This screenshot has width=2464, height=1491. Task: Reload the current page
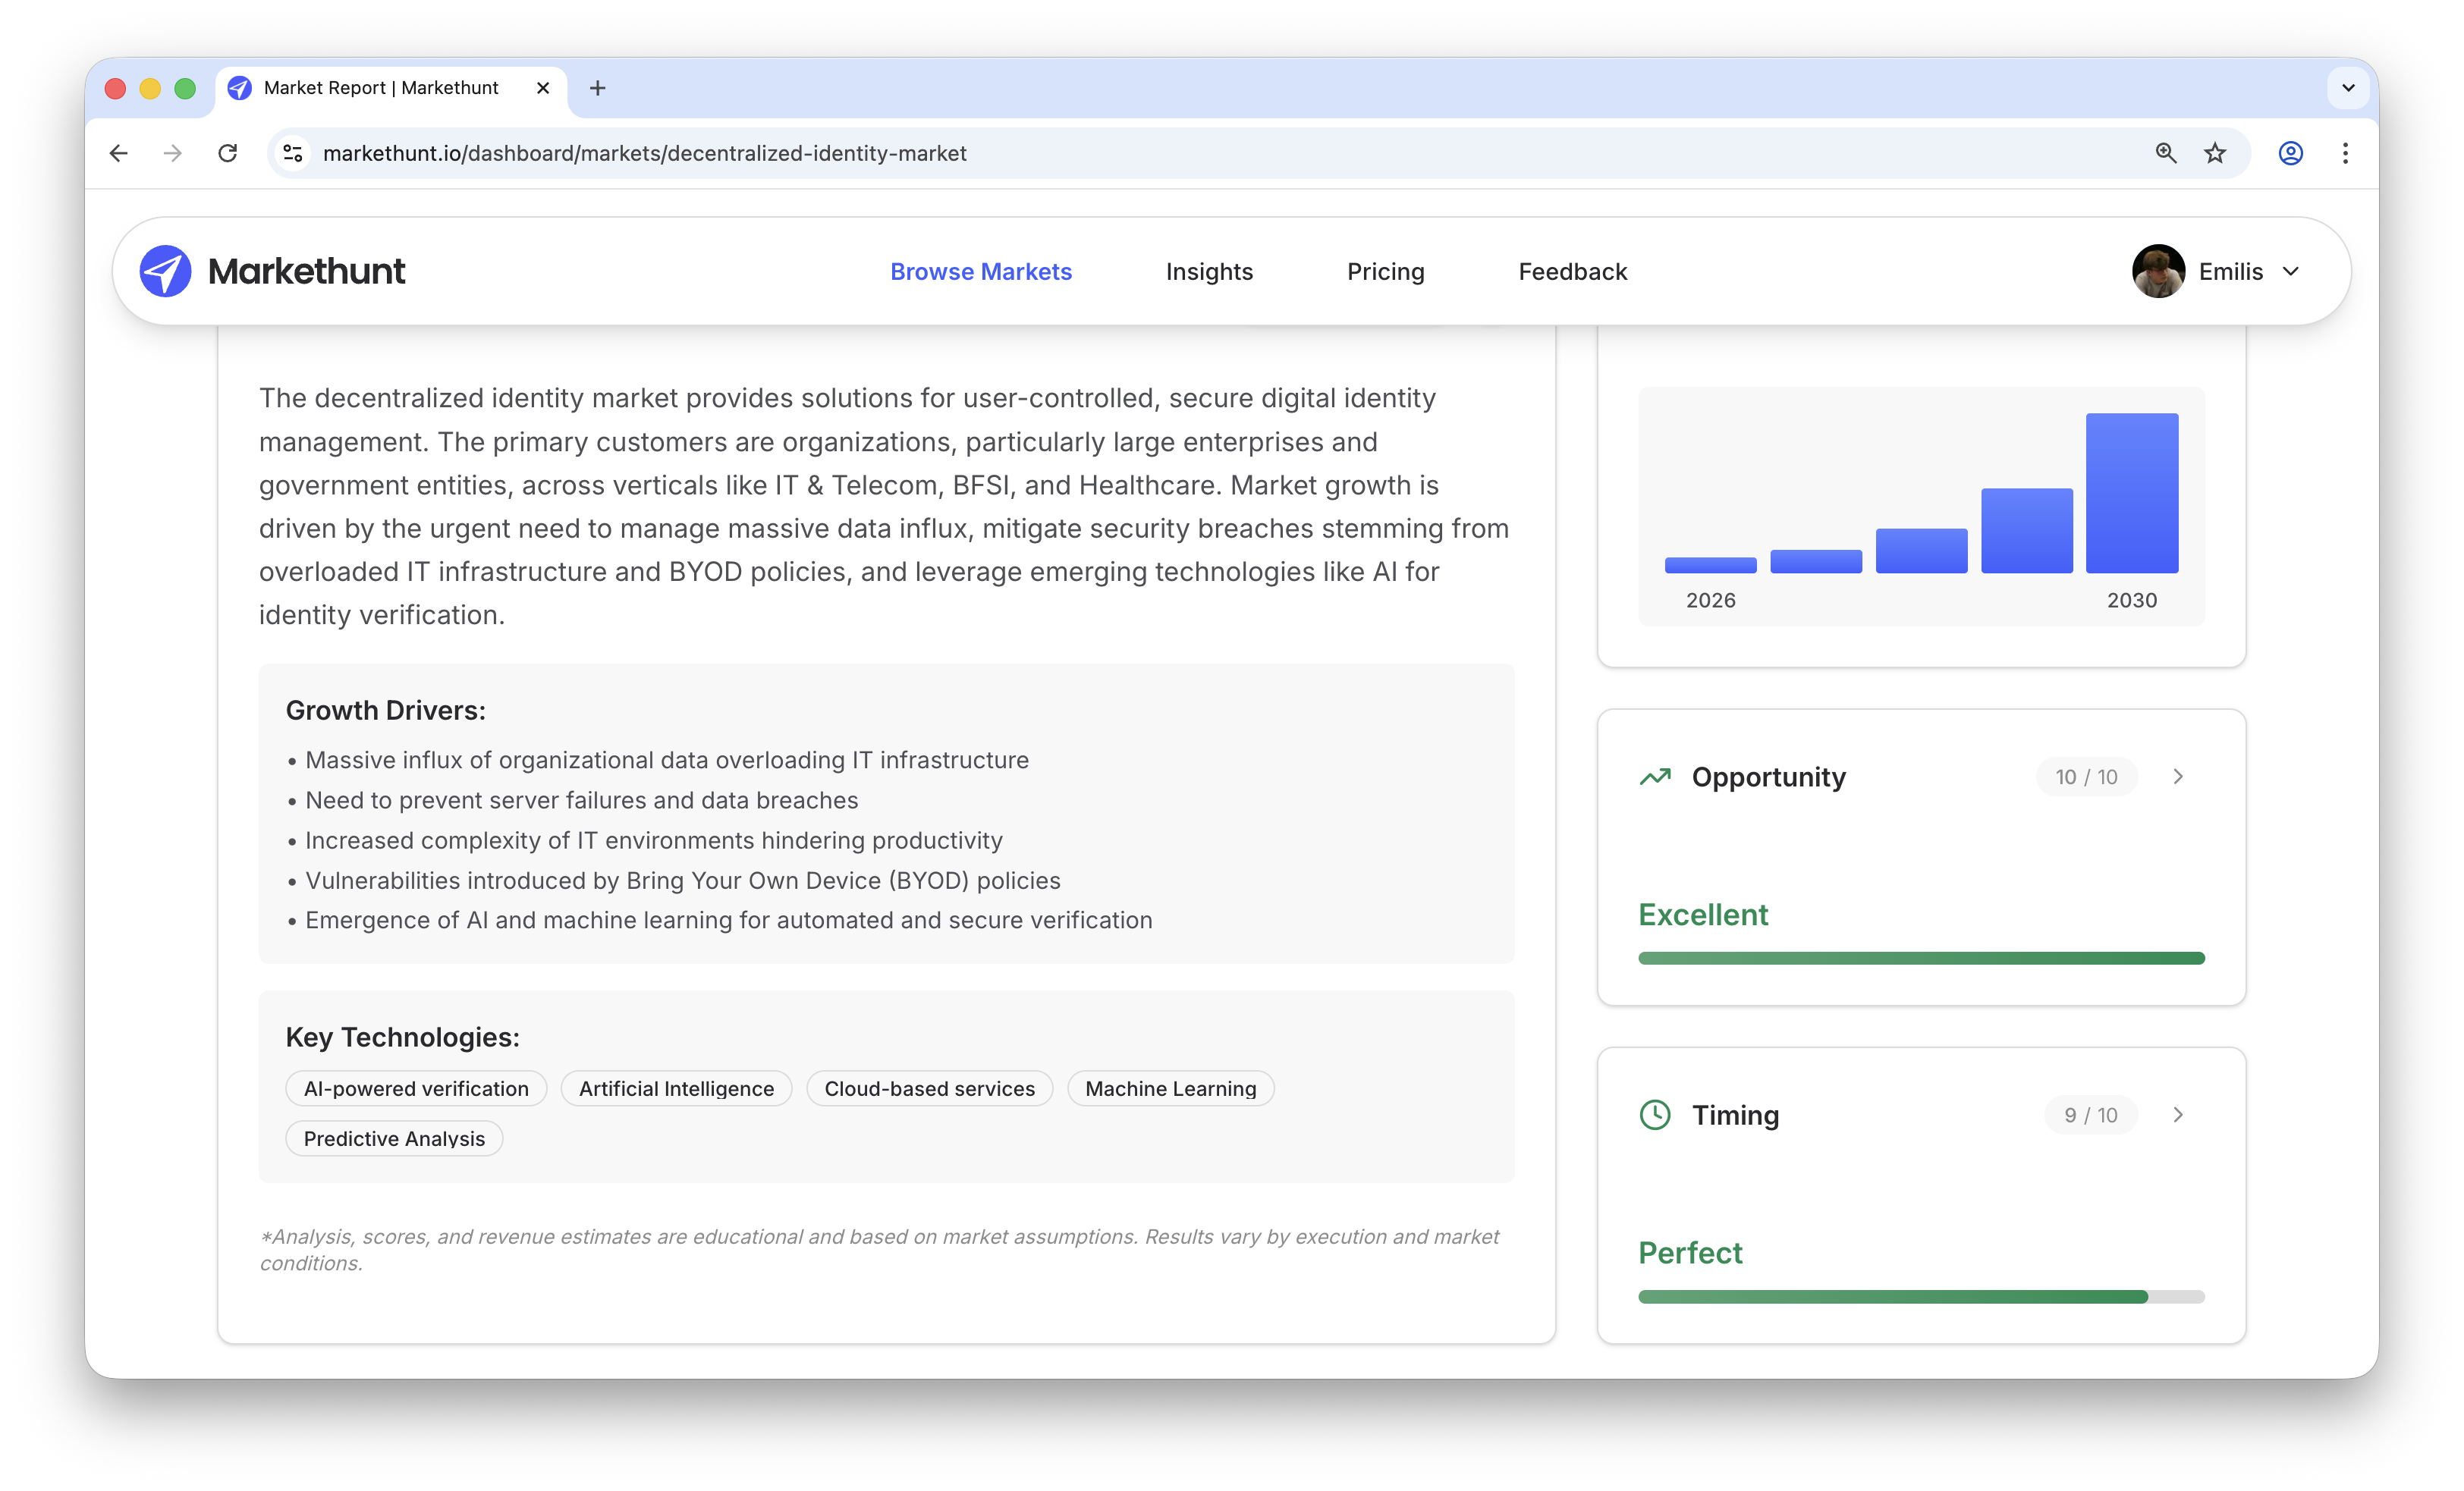point(228,153)
